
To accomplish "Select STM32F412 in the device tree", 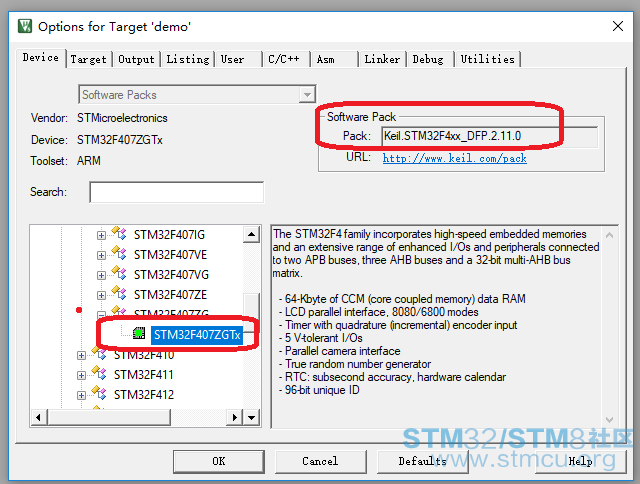I will (144, 395).
